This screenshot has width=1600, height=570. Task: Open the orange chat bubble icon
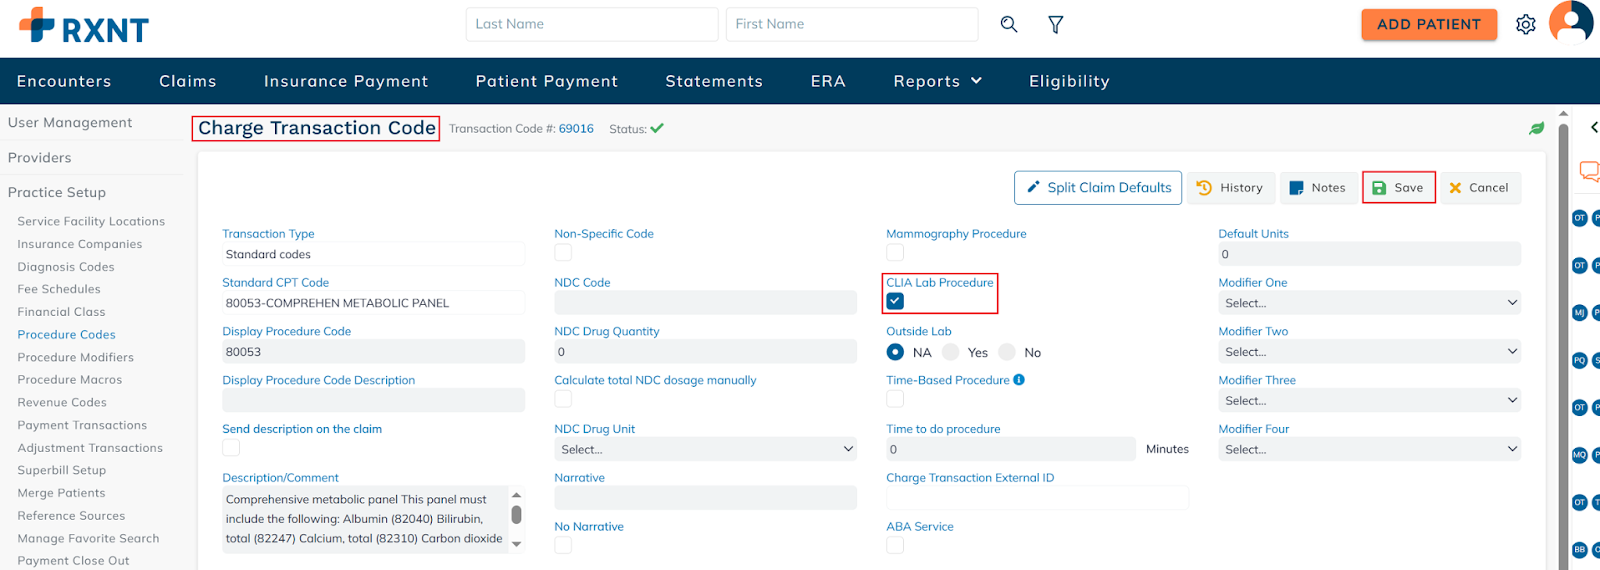point(1588,171)
